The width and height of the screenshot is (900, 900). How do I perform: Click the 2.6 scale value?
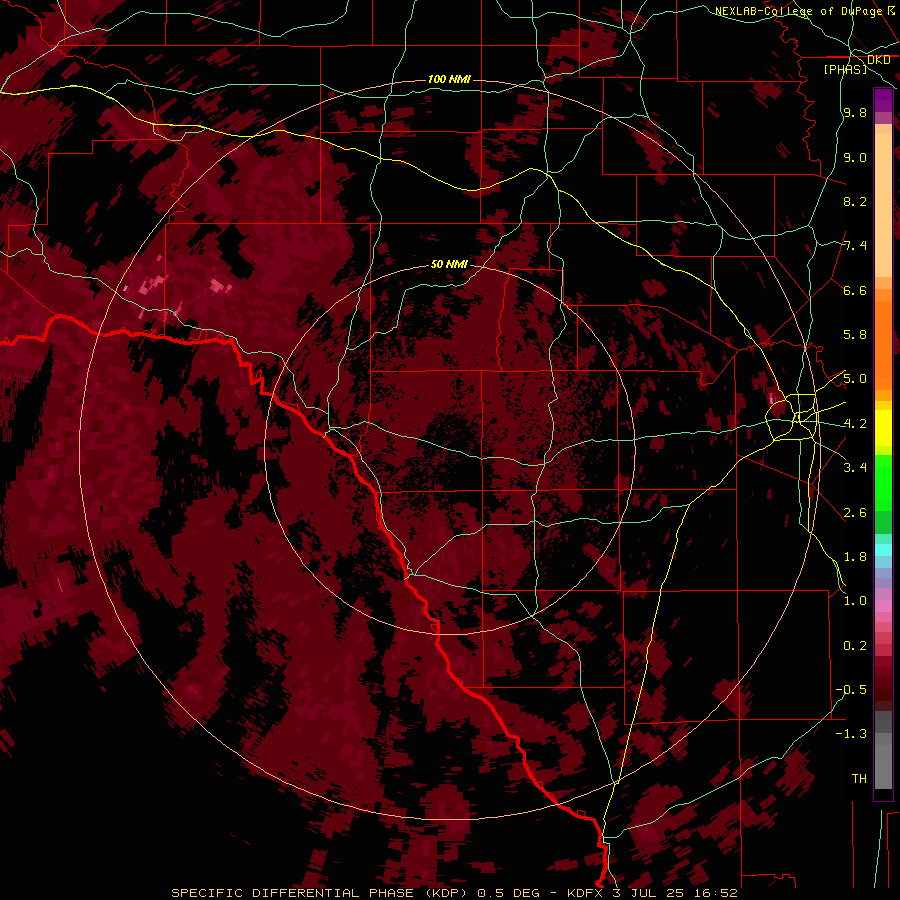(x=855, y=513)
